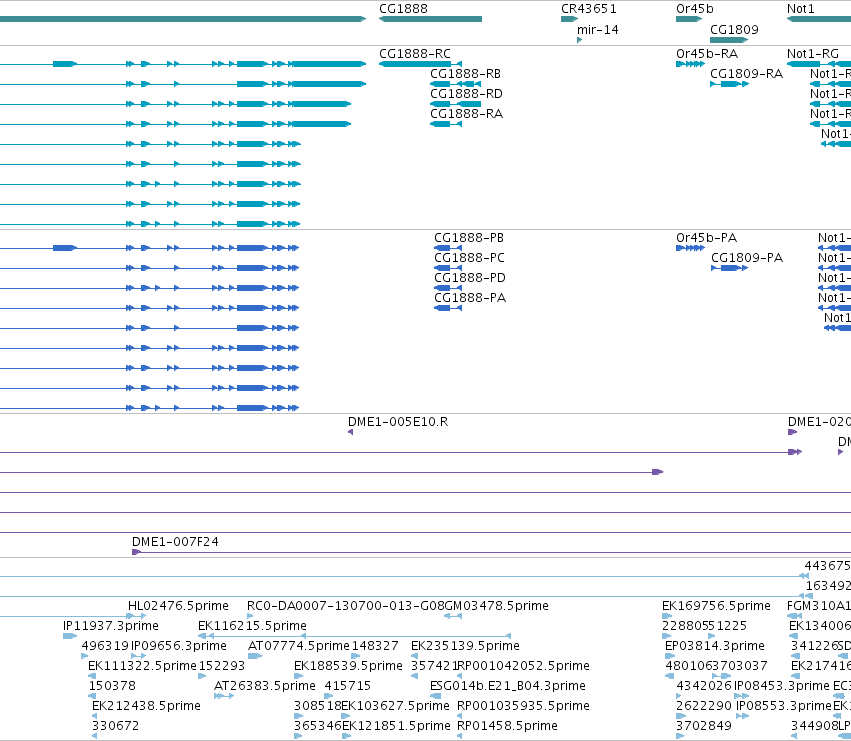
Task: Click the CG1888 gene label
Action: pyautogui.click(x=403, y=9)
